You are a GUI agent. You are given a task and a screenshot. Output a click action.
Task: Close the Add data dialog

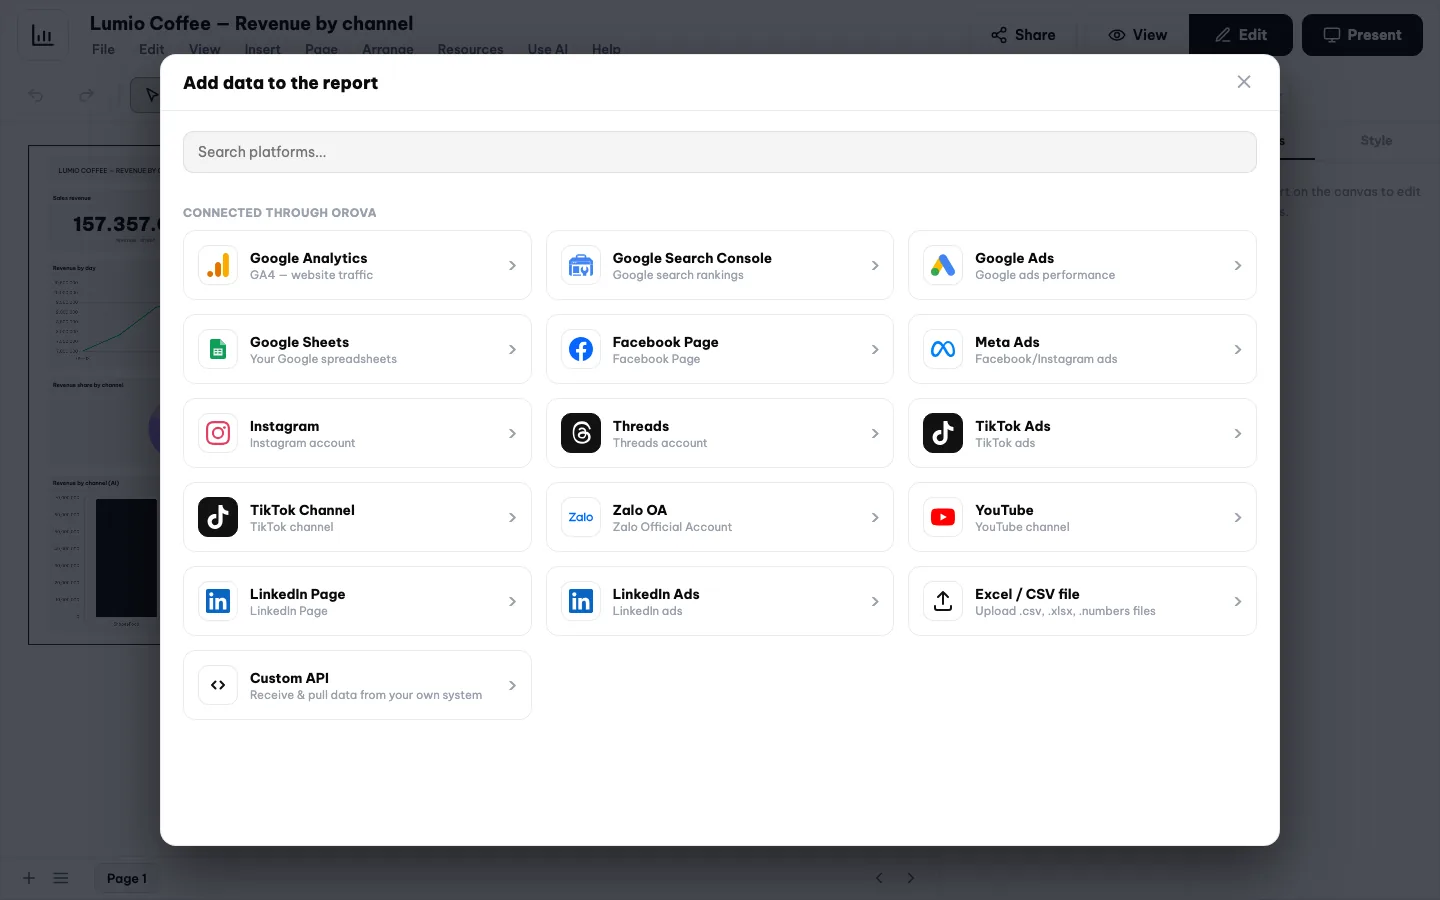coord(1244,82)
